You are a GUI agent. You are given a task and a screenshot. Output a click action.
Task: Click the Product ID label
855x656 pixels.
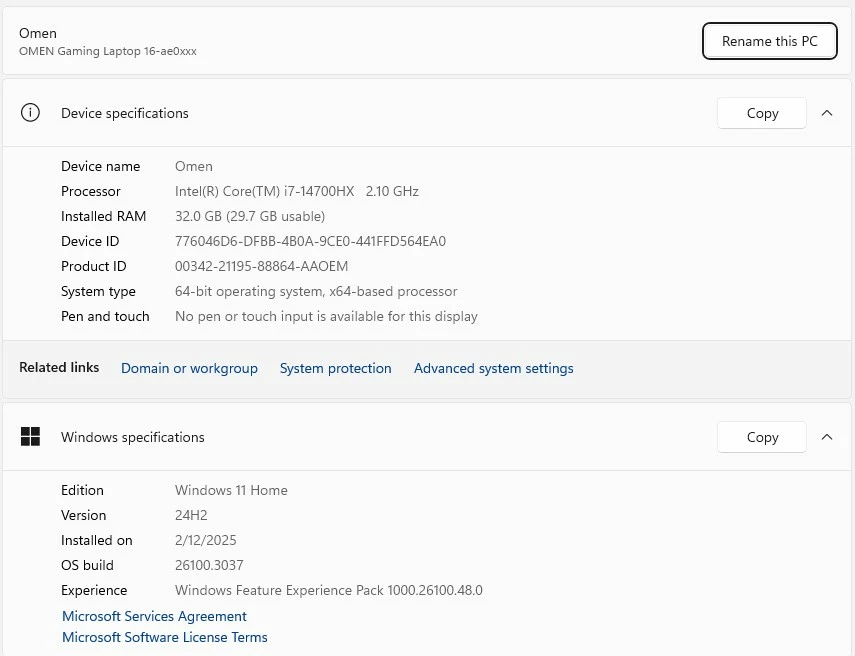point(94,266)
